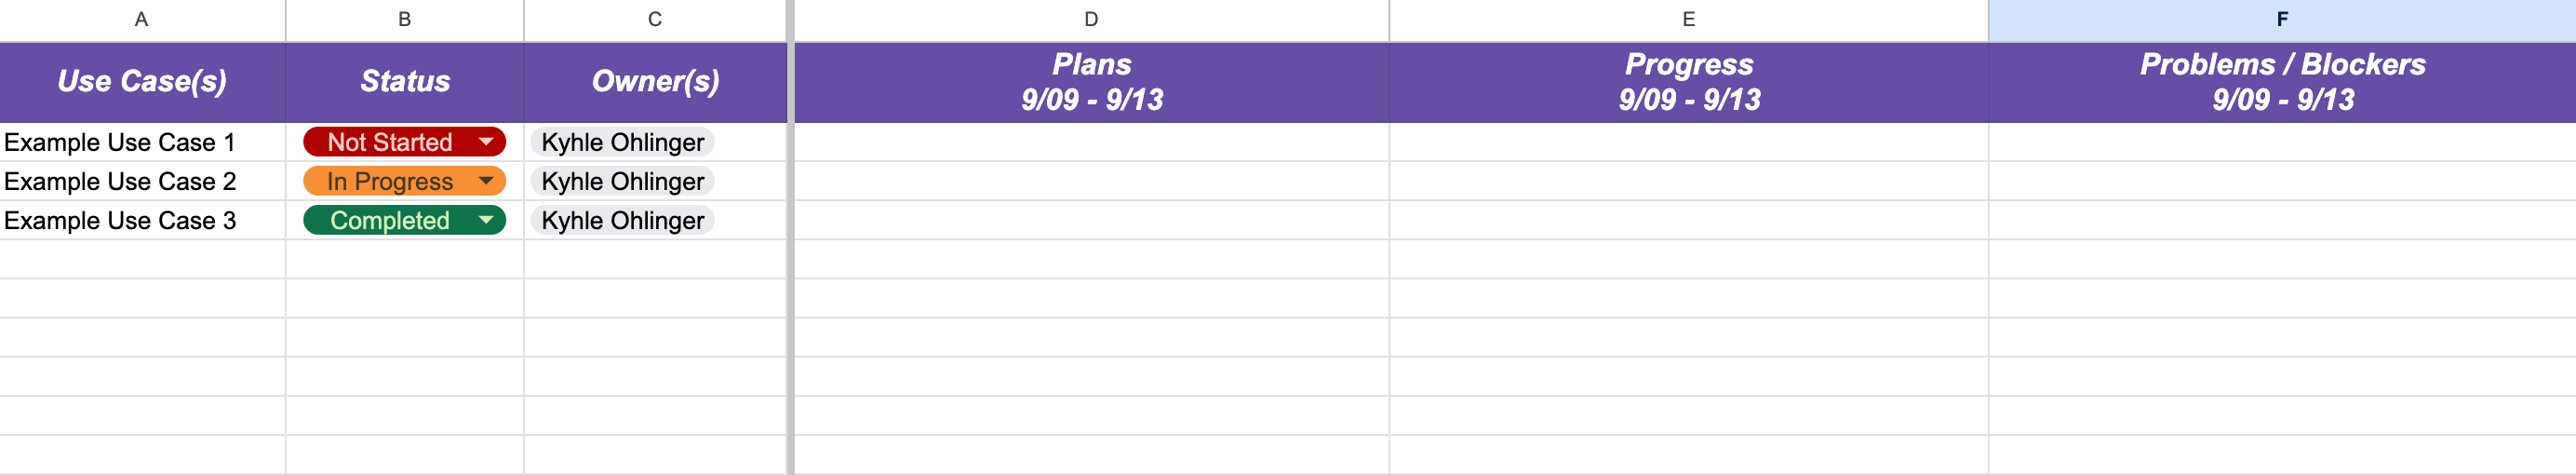Viewport: 2576px width, 475px height.
Task: Expand the In Progress status dropdown arrow
Action: (x=486, y=181)
